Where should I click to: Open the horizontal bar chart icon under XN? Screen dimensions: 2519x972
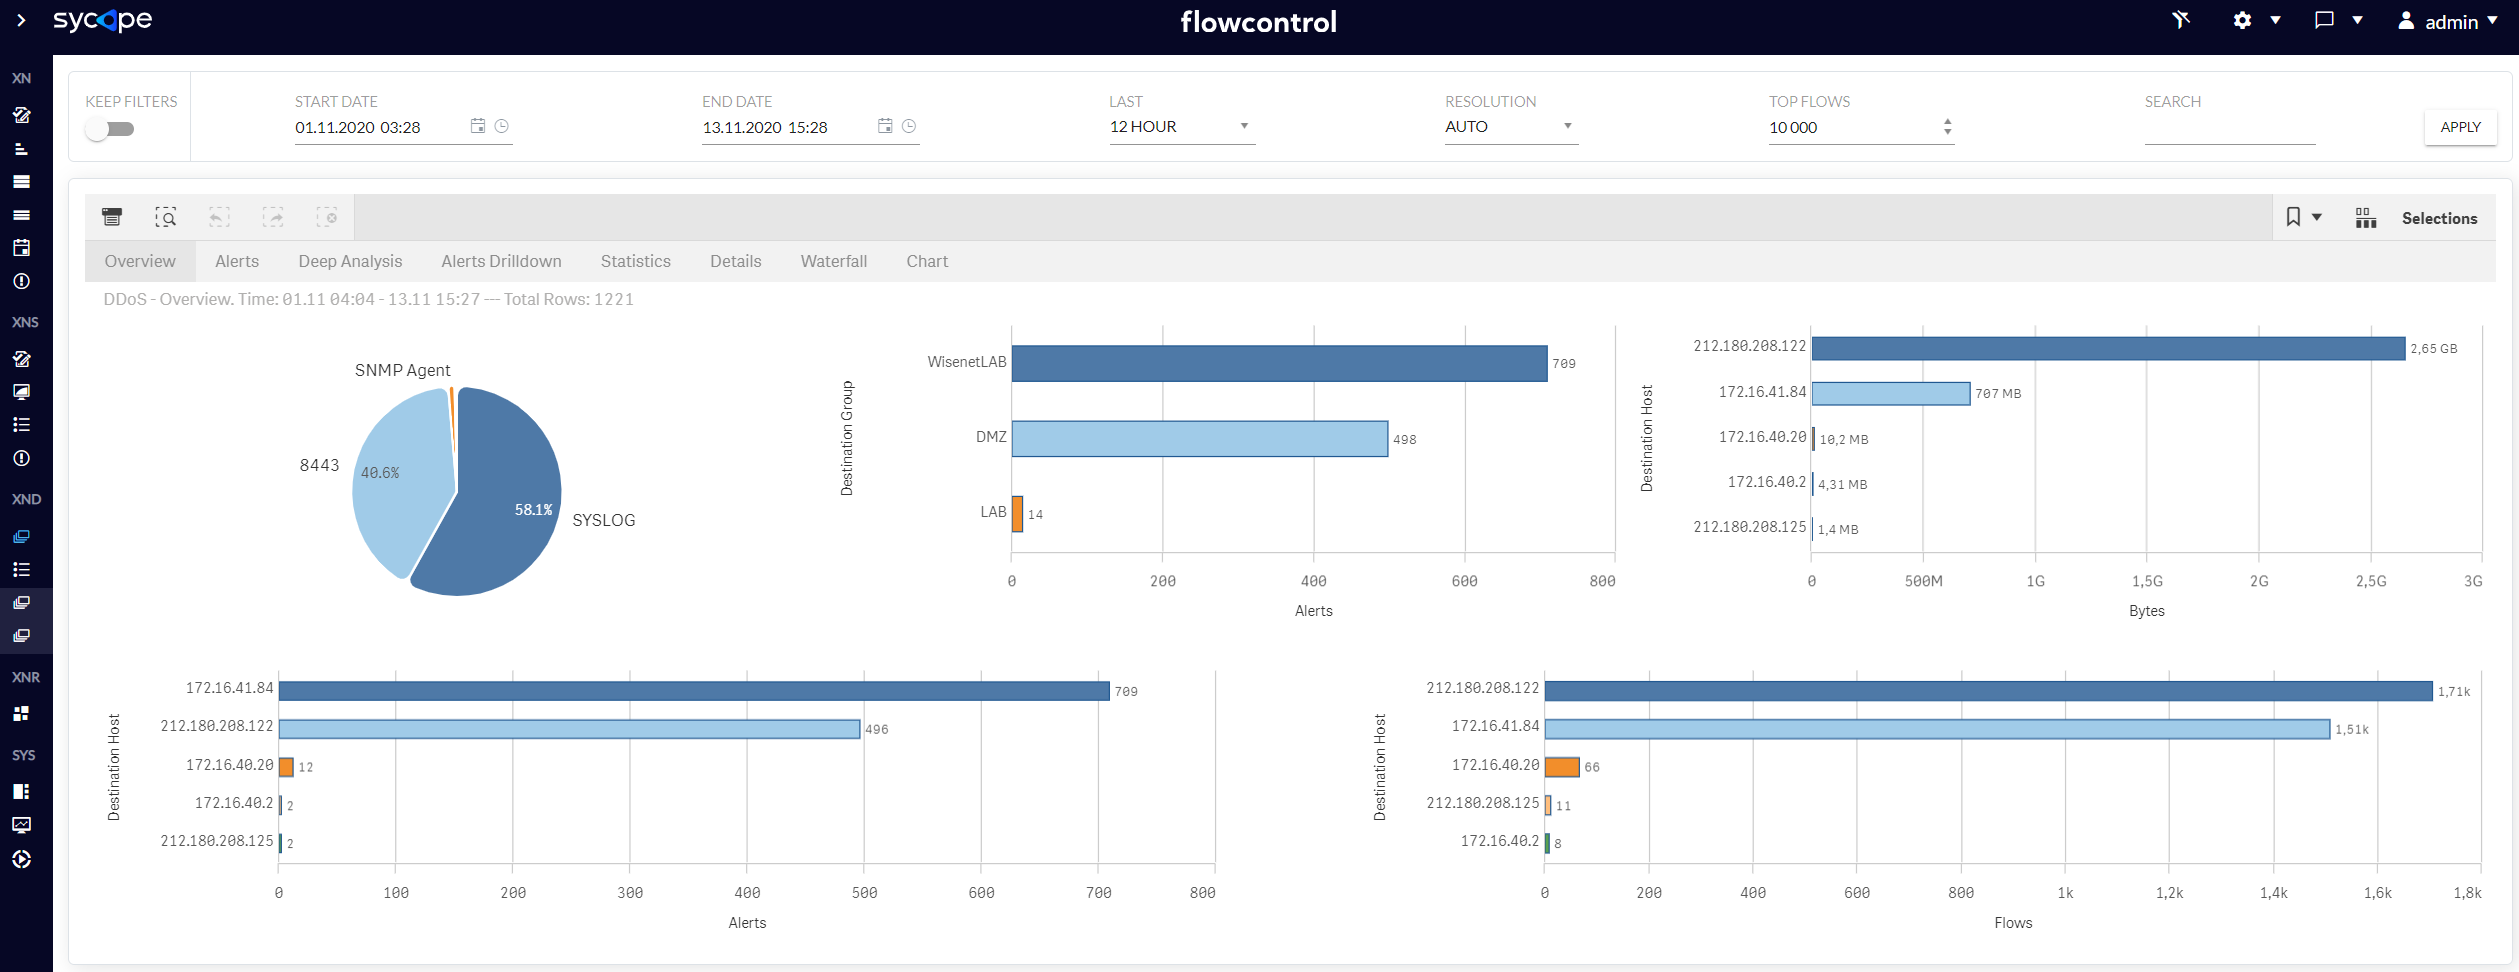click(21, 148)
